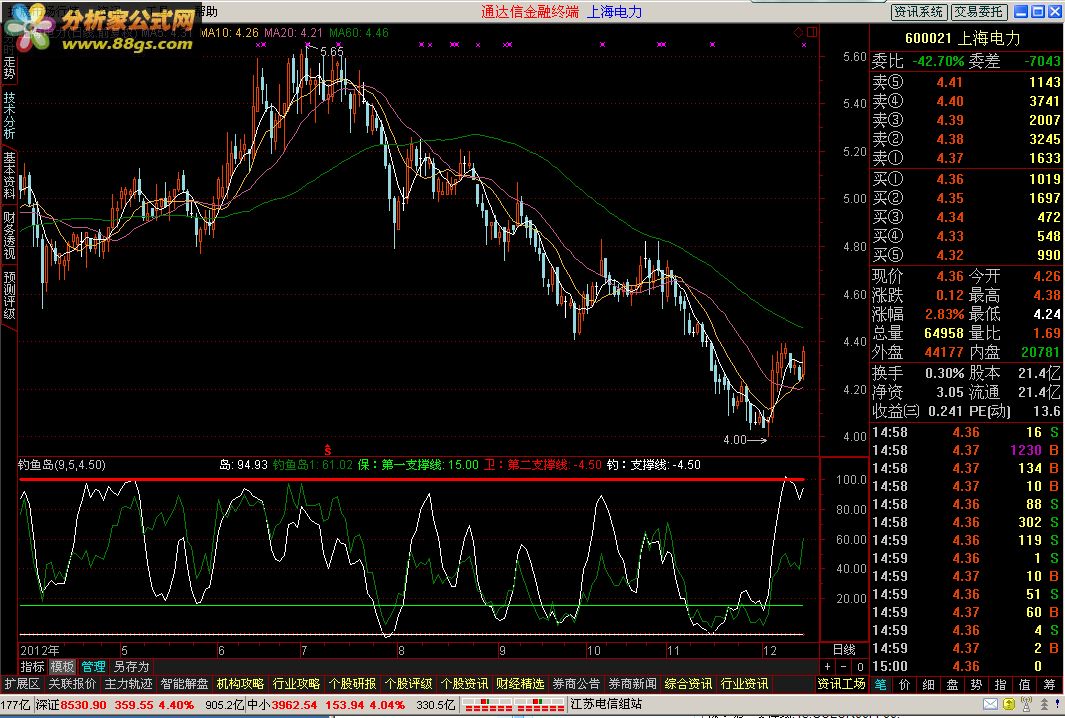
Task: Click the red $ marker below the chart
Action: pyautogui.click(x=327, y=450)
